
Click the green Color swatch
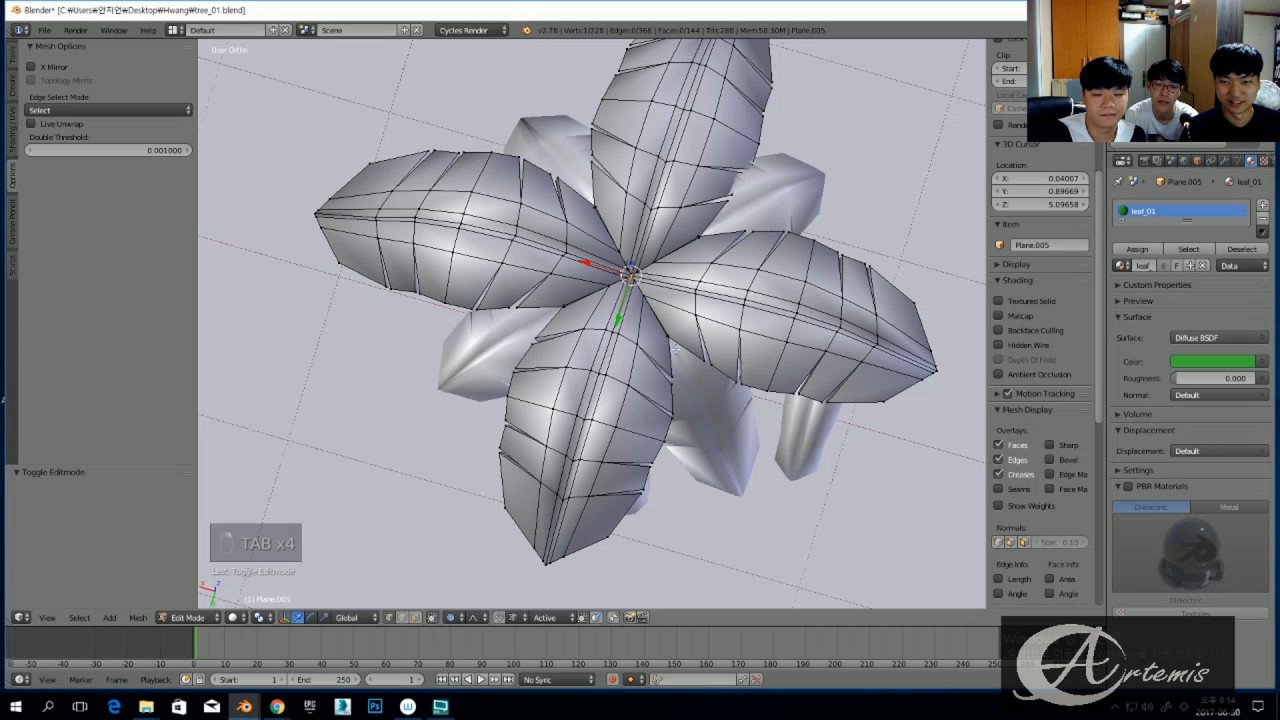[1213, 361]
